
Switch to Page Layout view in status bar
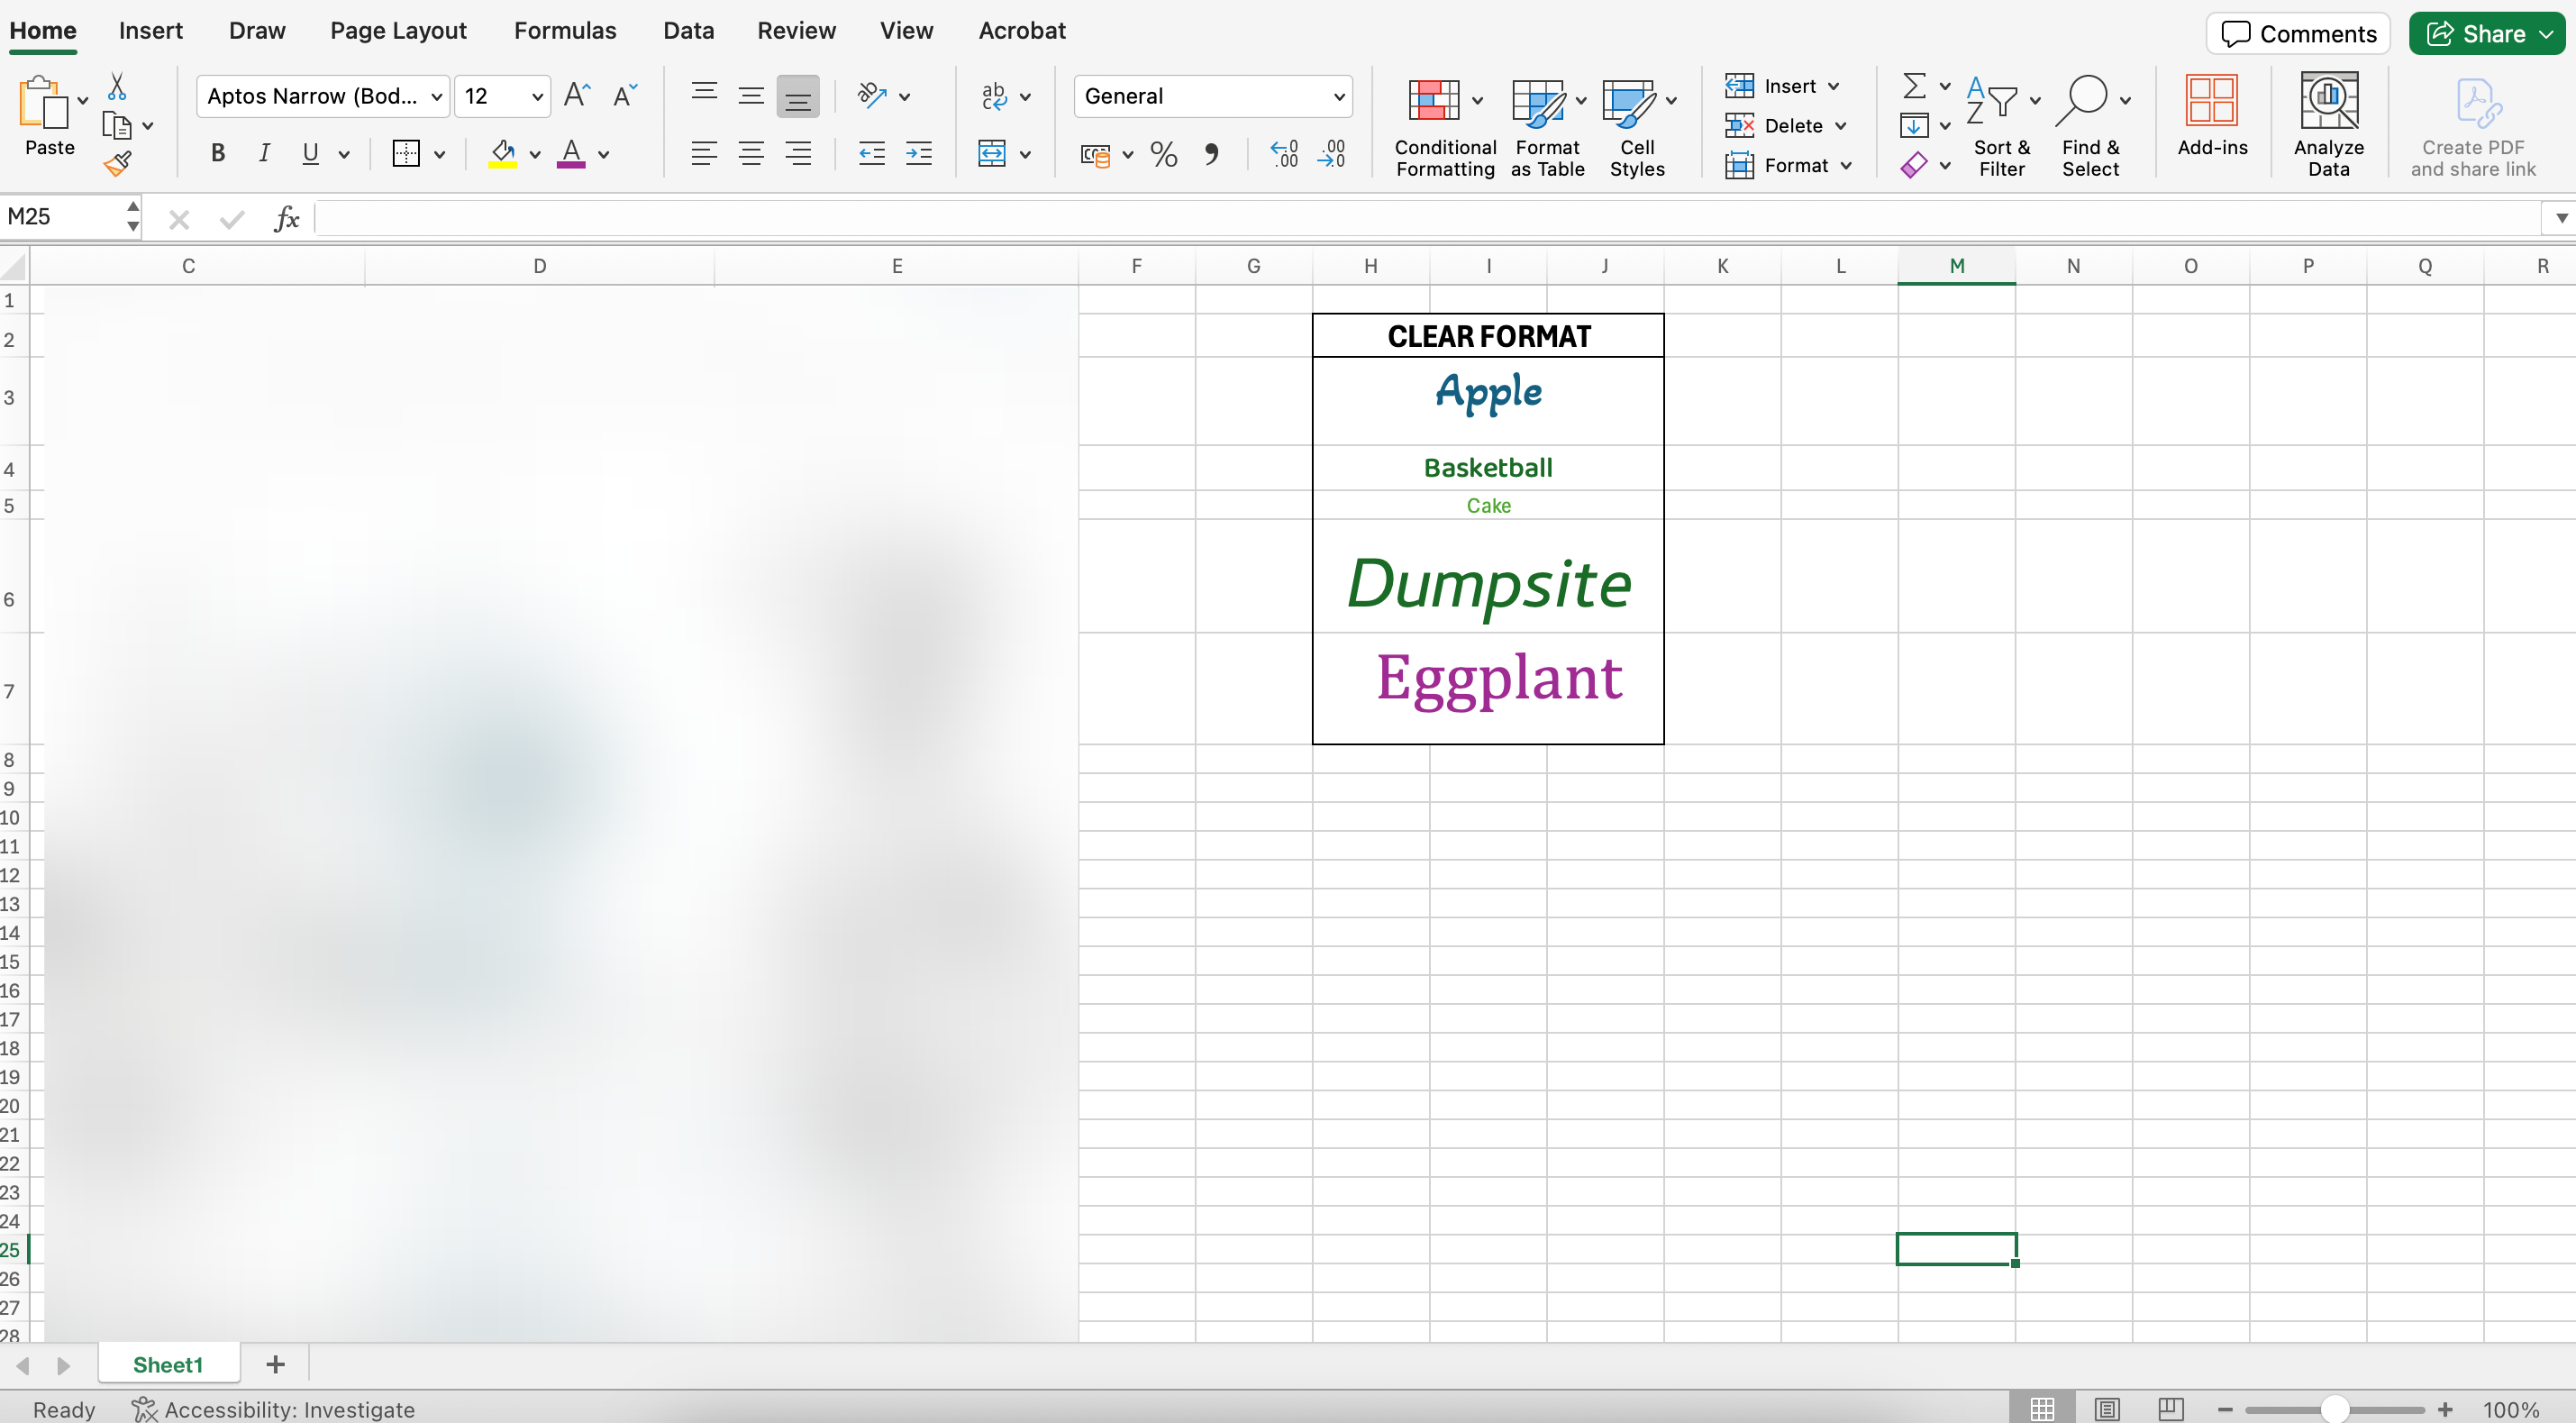(2107, 1409)
